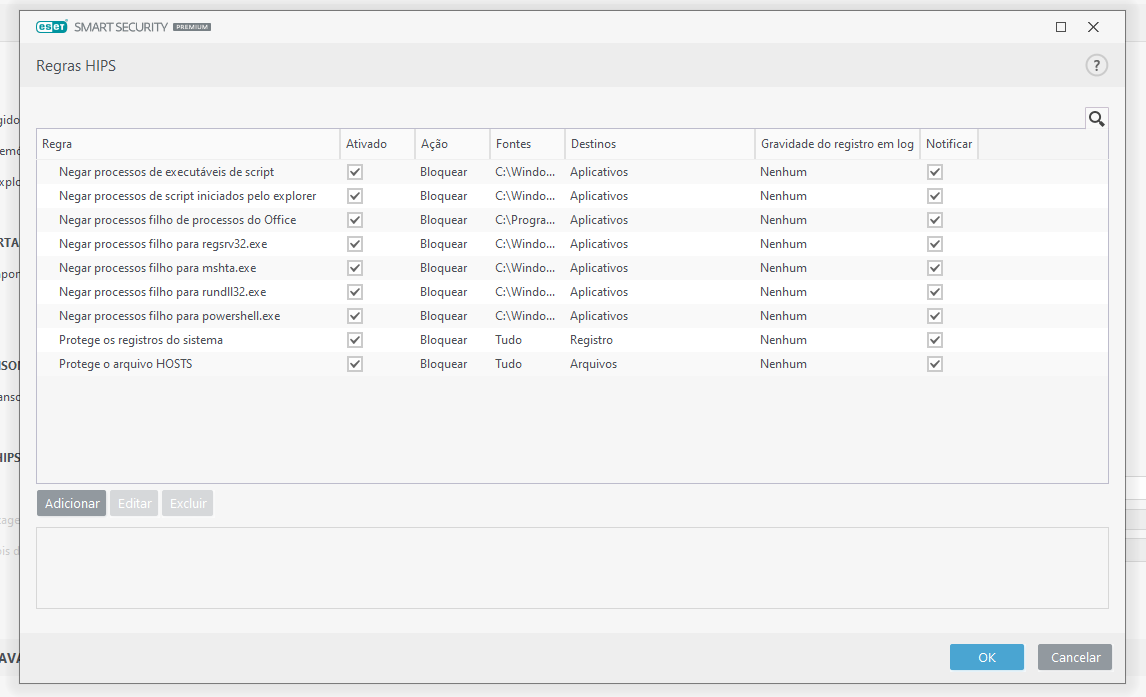Close the HIPS rules window
The image size is (1146, 697).
click(1093, 27)
